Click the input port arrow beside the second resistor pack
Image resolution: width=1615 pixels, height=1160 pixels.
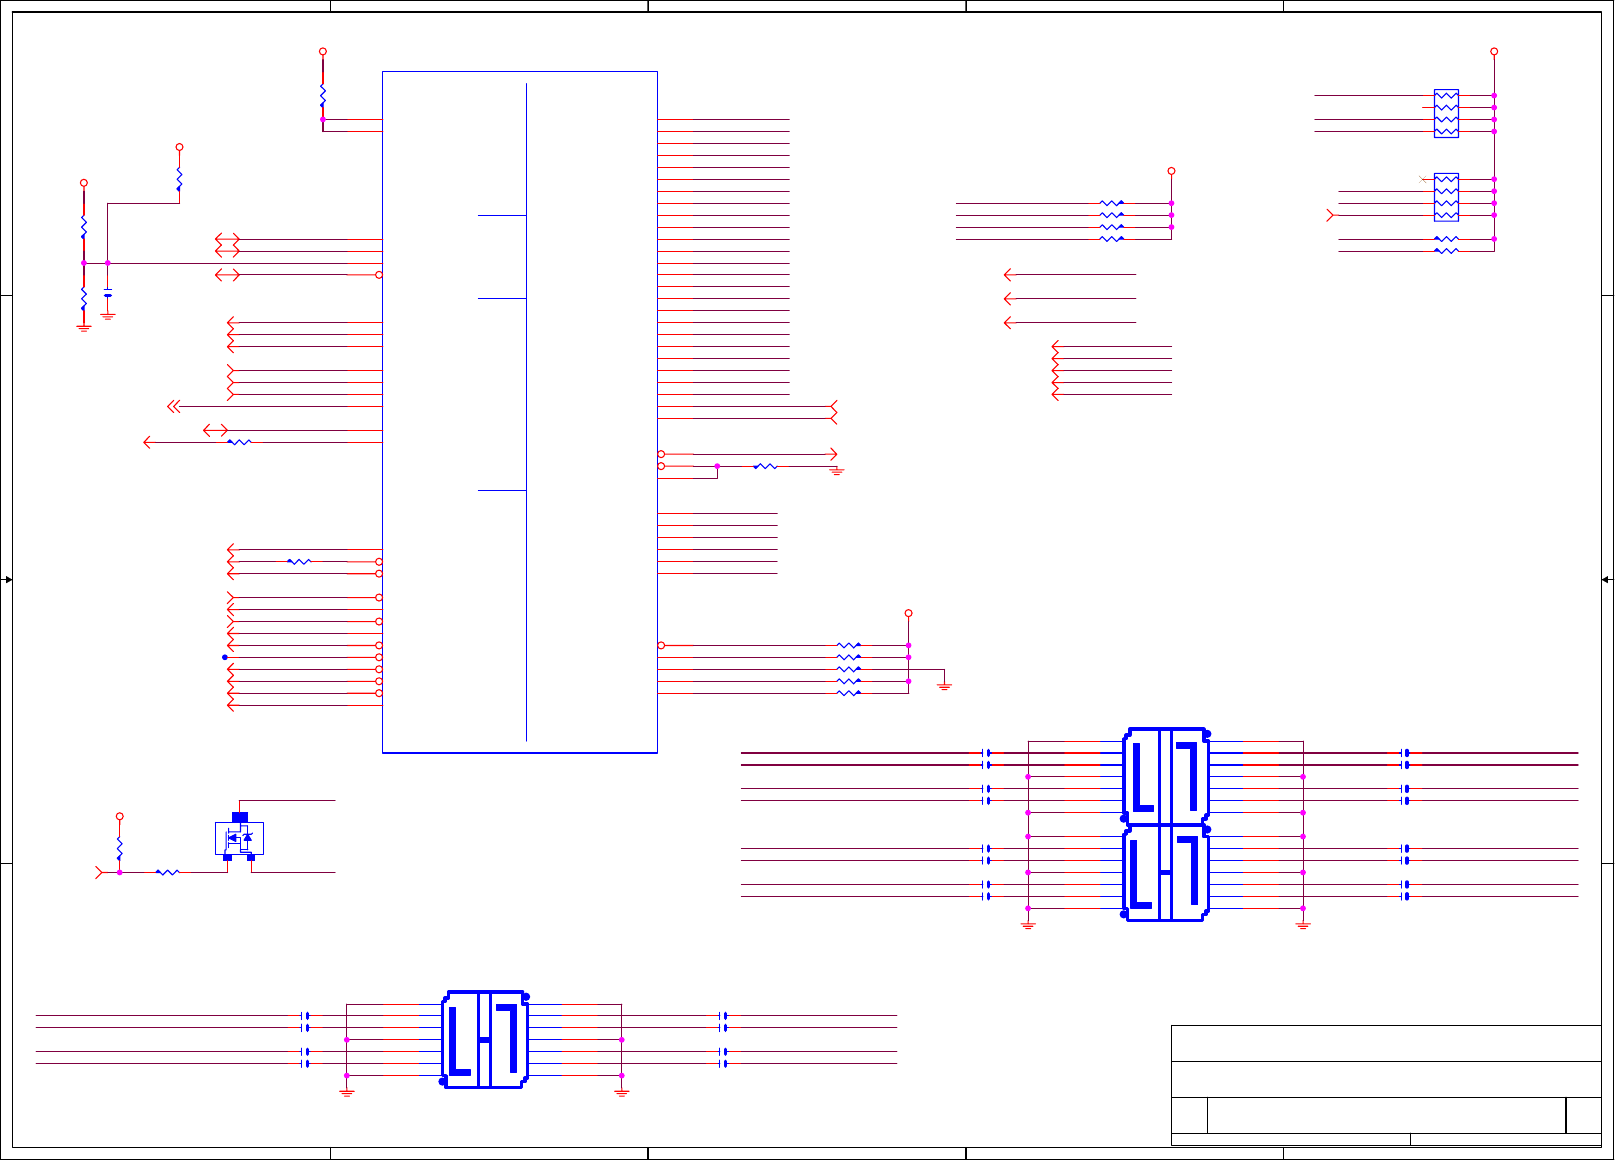click(x=1330, y=215)
